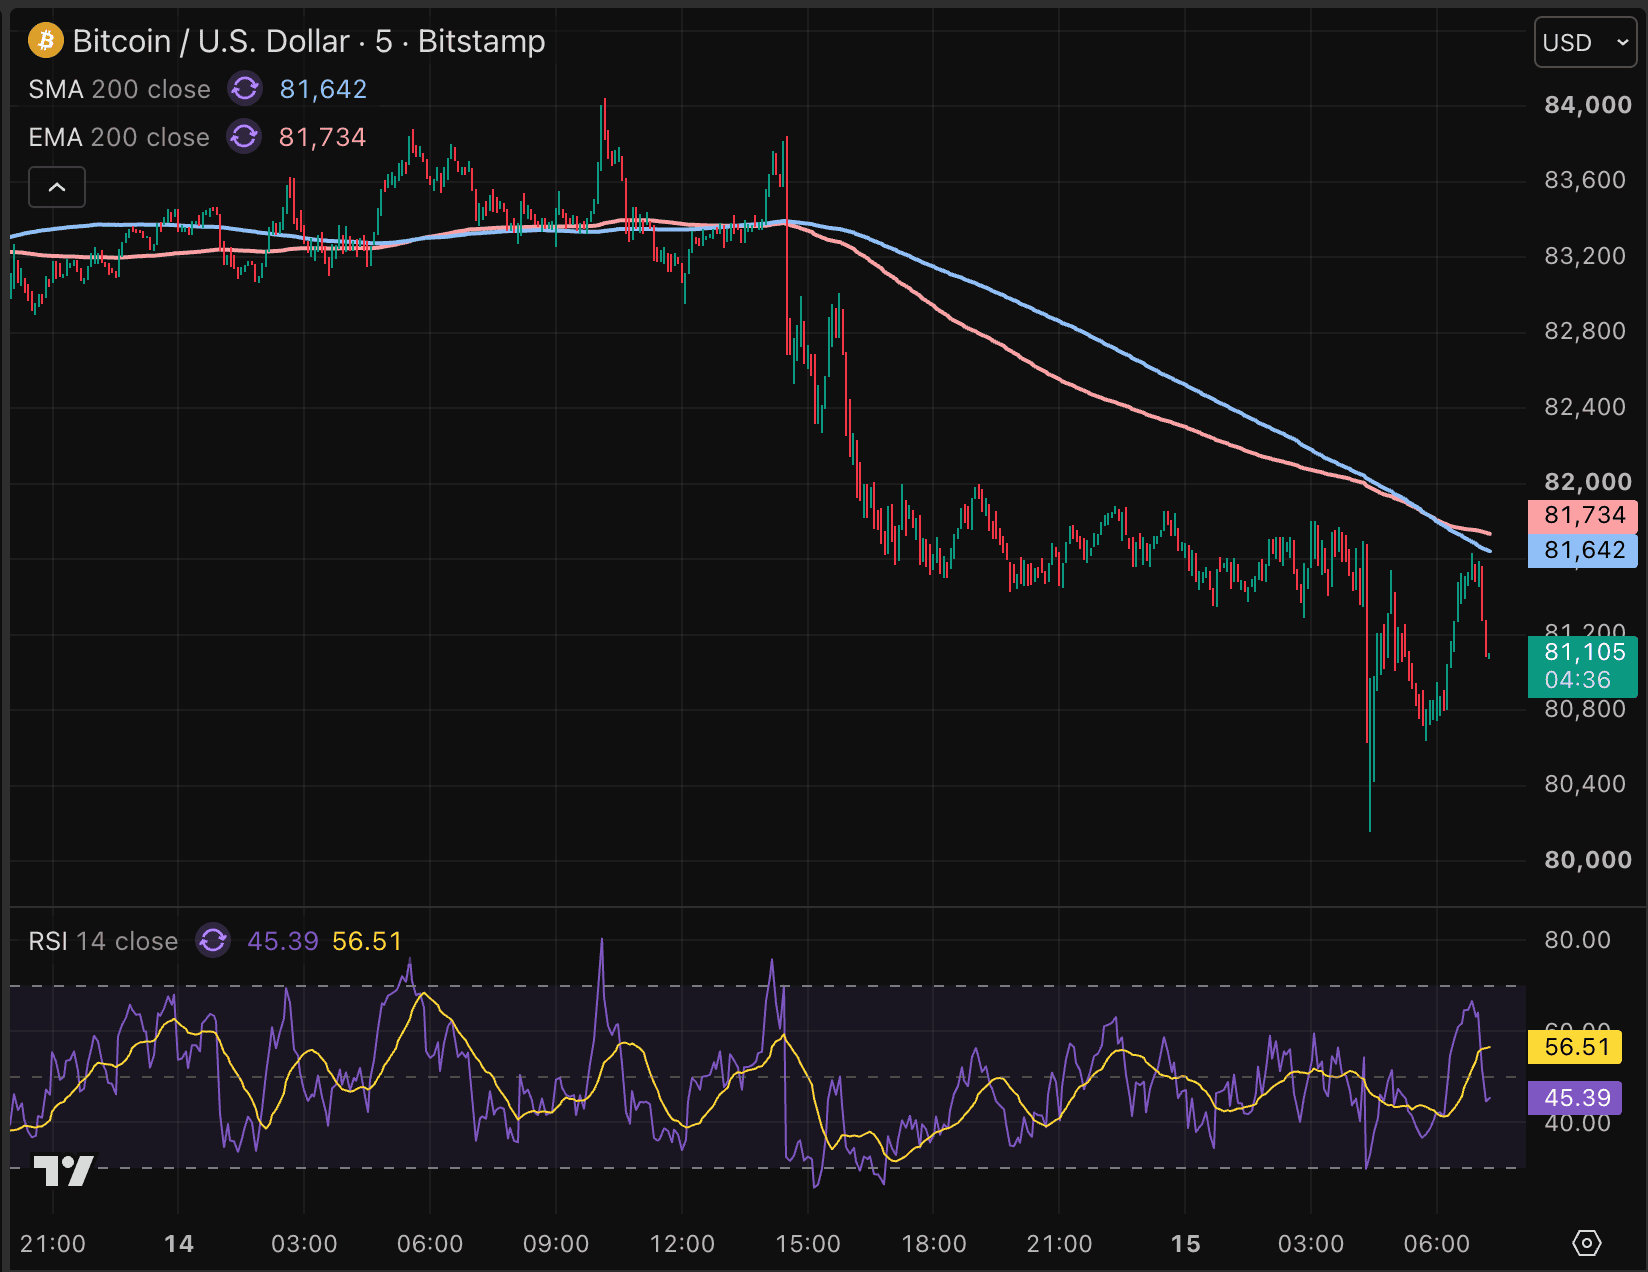
Task: Collapse the indicator legend with chevron
Action: tap(57, 187)
